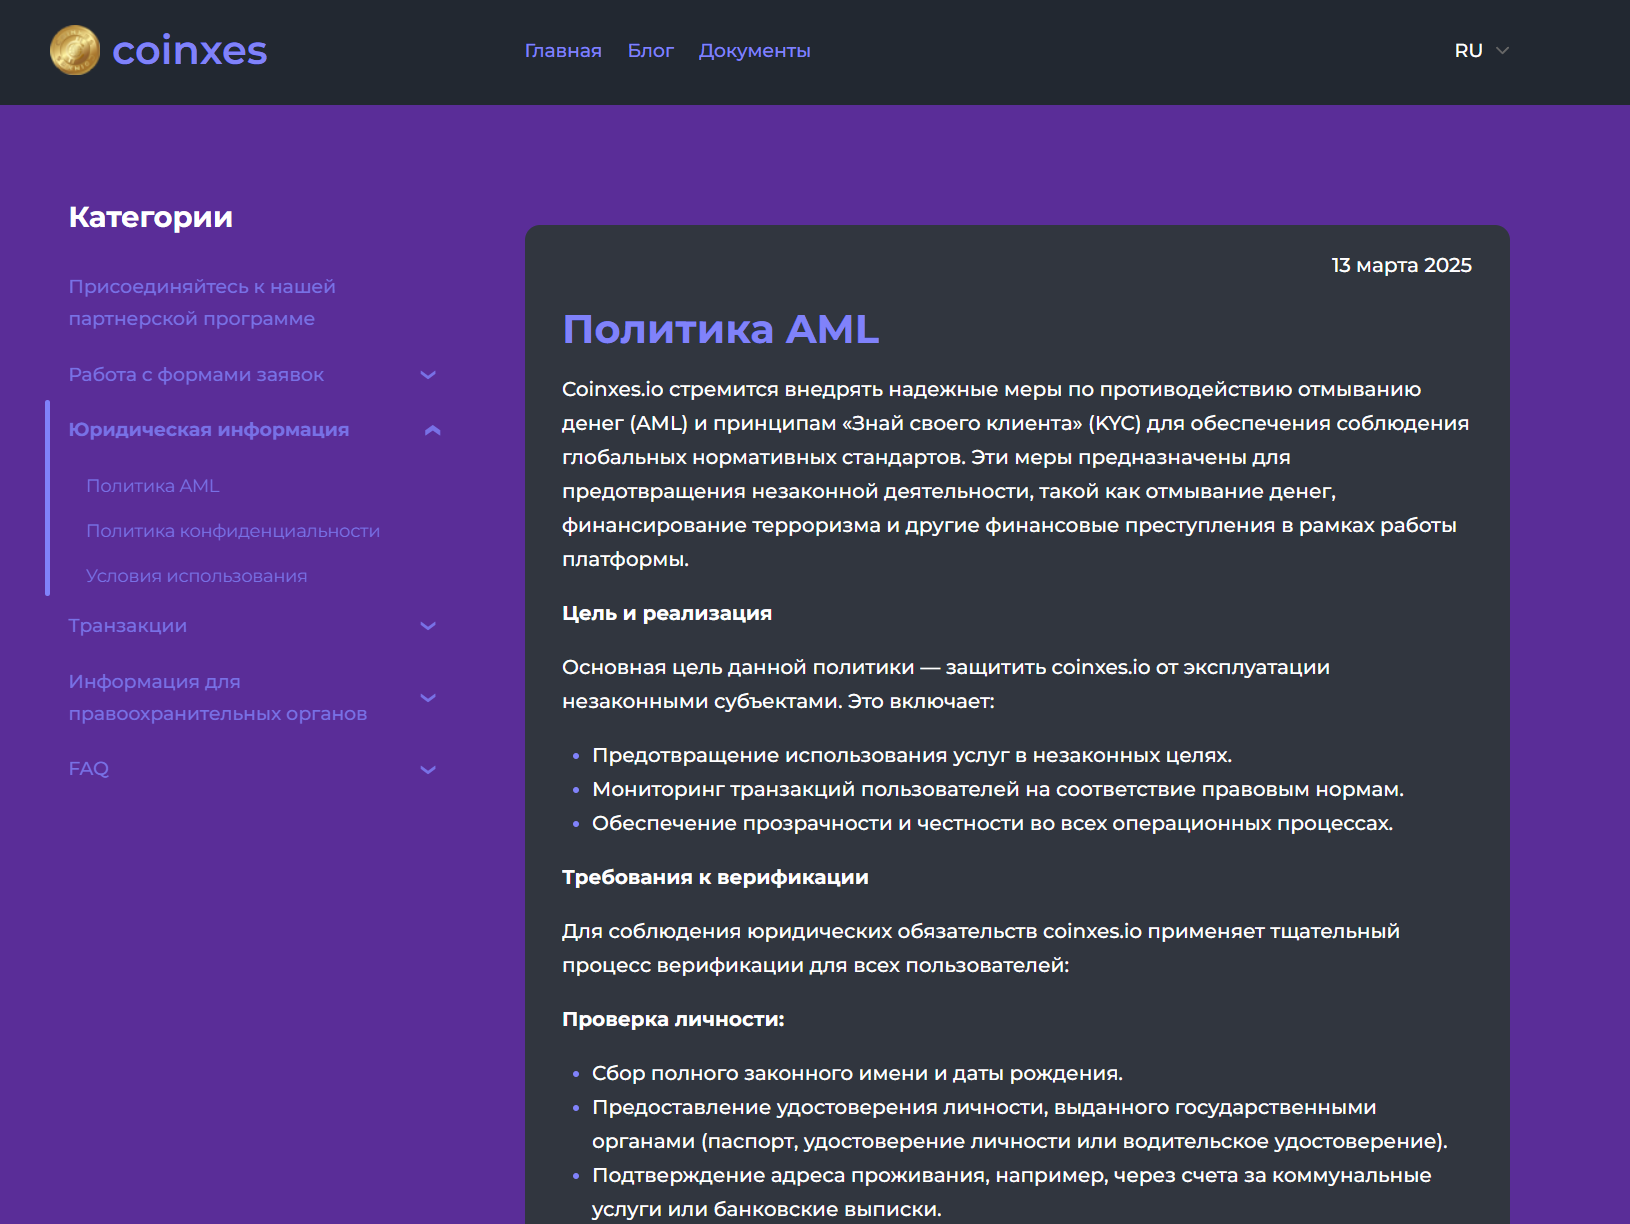Click the Политика AML article title
1630x1224 pixels.
pos(721,329)
